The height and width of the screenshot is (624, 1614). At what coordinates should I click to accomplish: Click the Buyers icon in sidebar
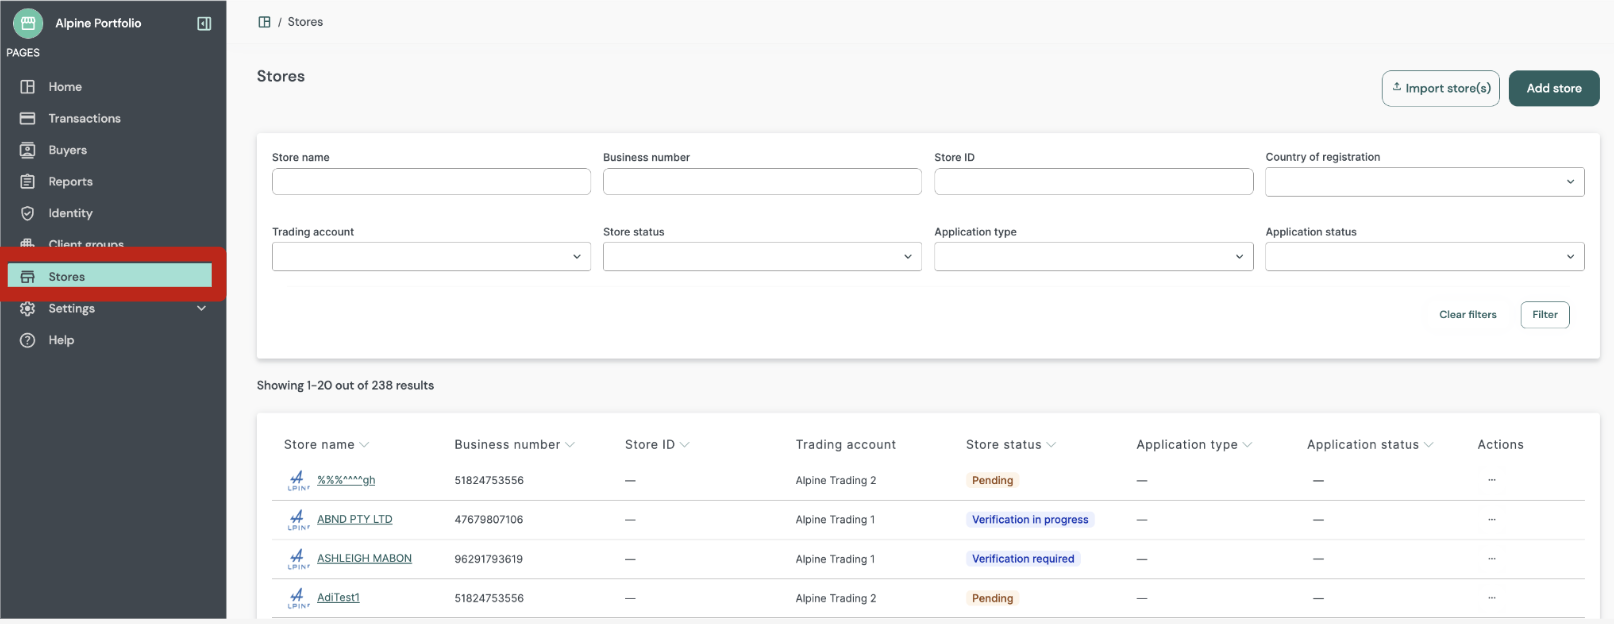[28, 150]
